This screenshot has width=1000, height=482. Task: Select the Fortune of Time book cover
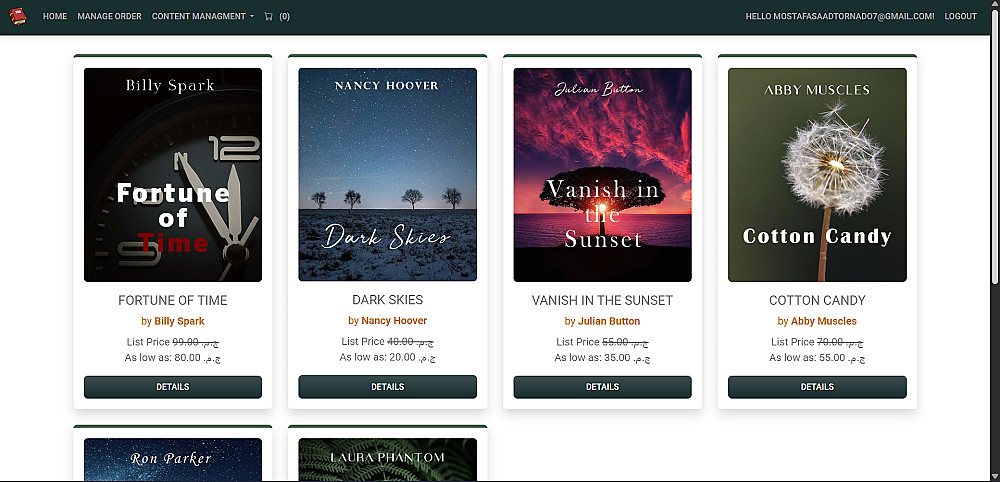coord(173,175)
